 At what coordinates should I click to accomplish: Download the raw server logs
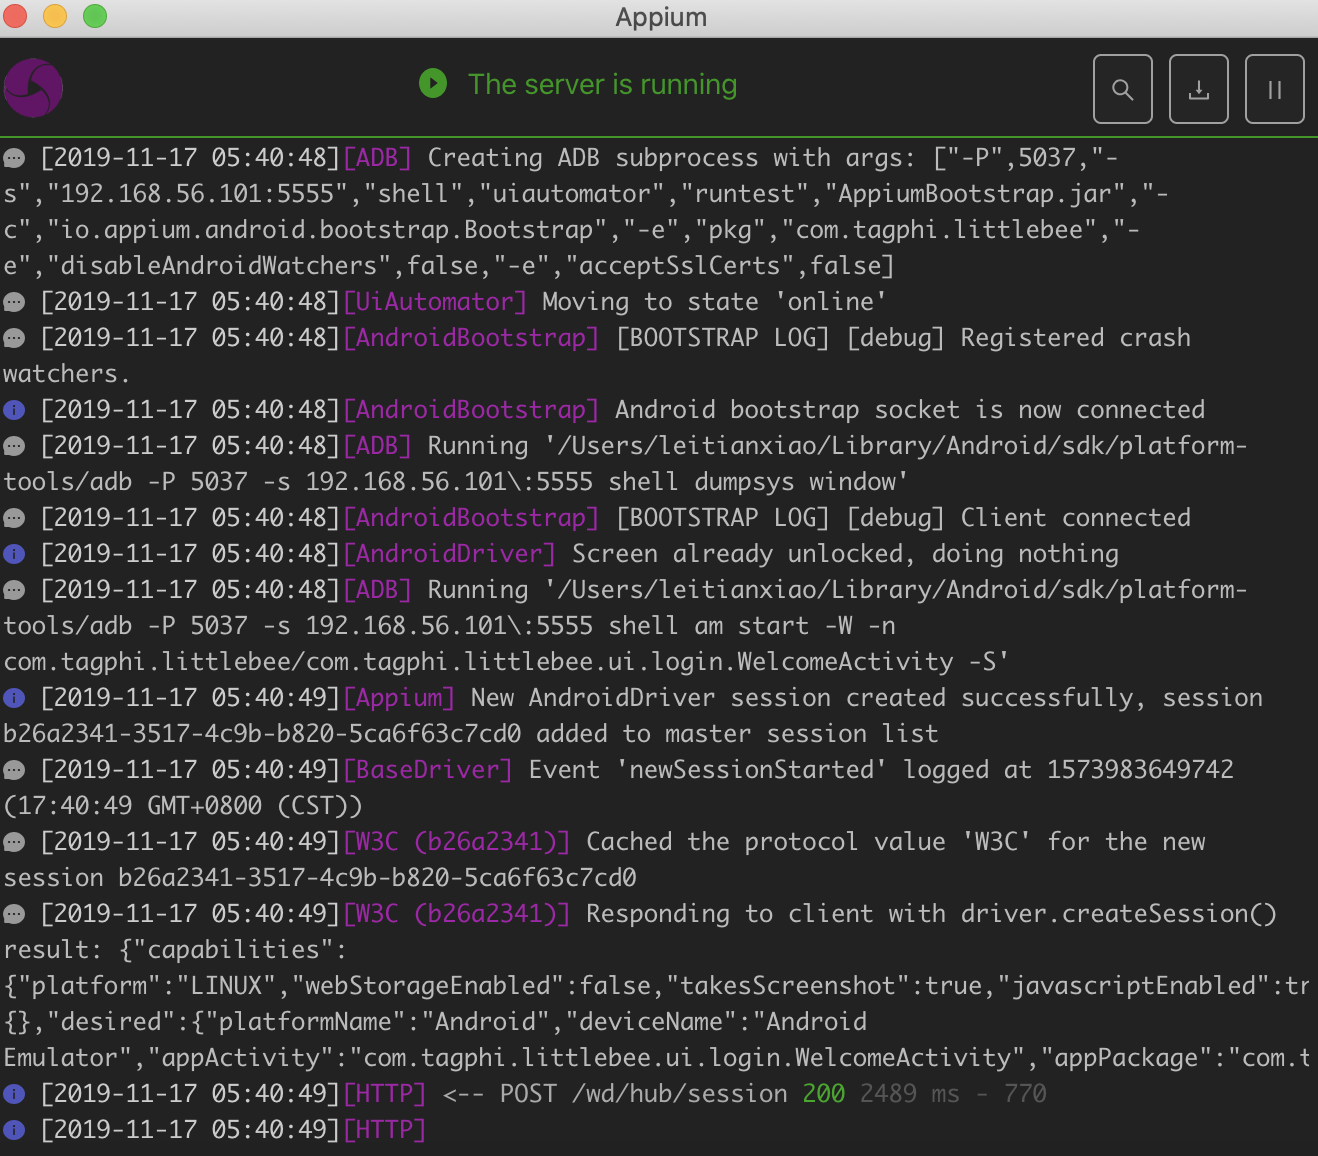pos(1199,89)
